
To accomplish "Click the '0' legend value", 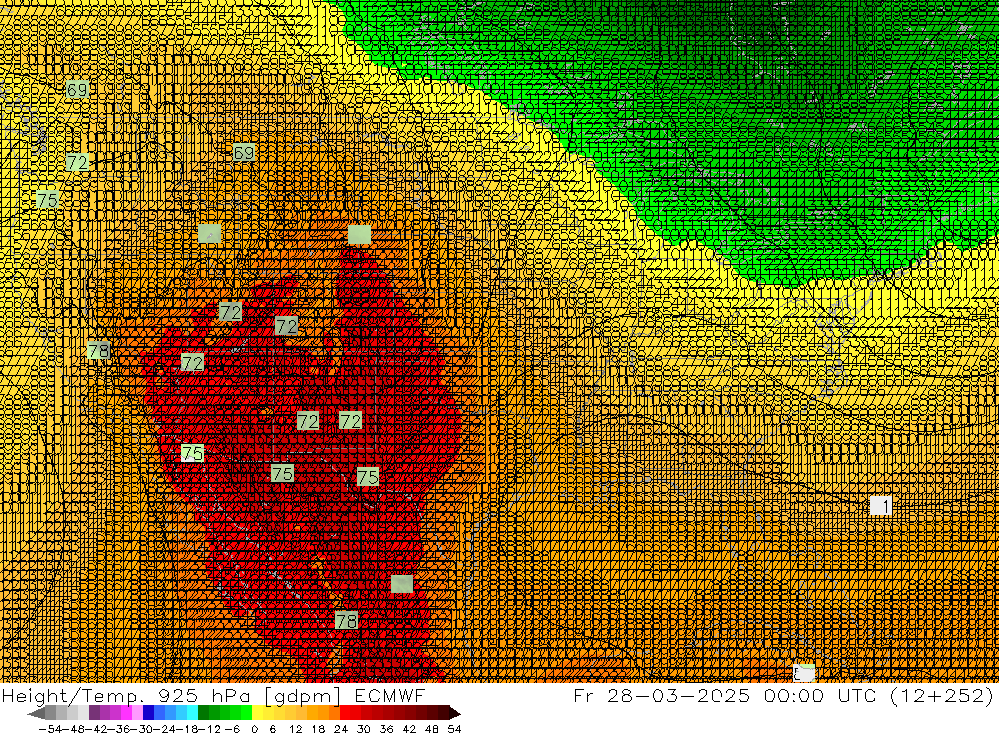I will 254,729.
